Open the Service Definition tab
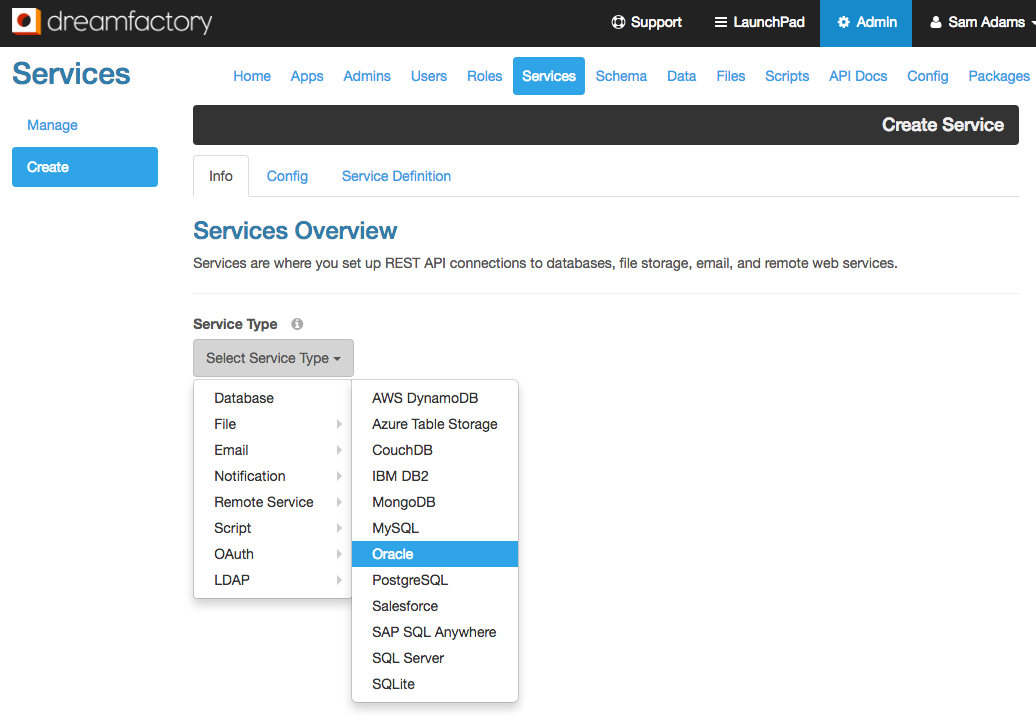1036x716 pixels. tap(396, 175)
